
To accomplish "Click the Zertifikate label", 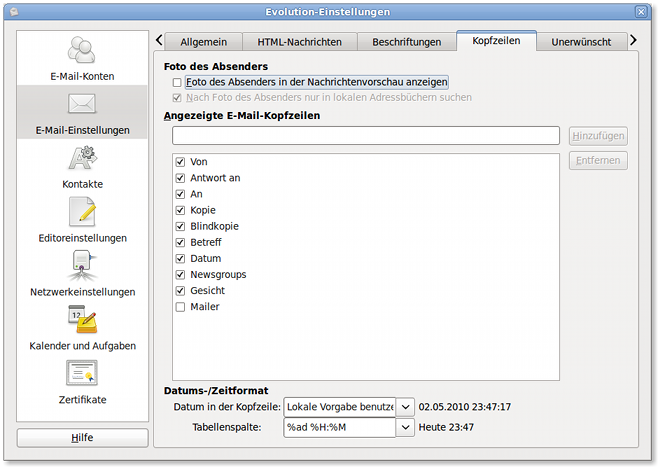I will click(x=83, y=400).
